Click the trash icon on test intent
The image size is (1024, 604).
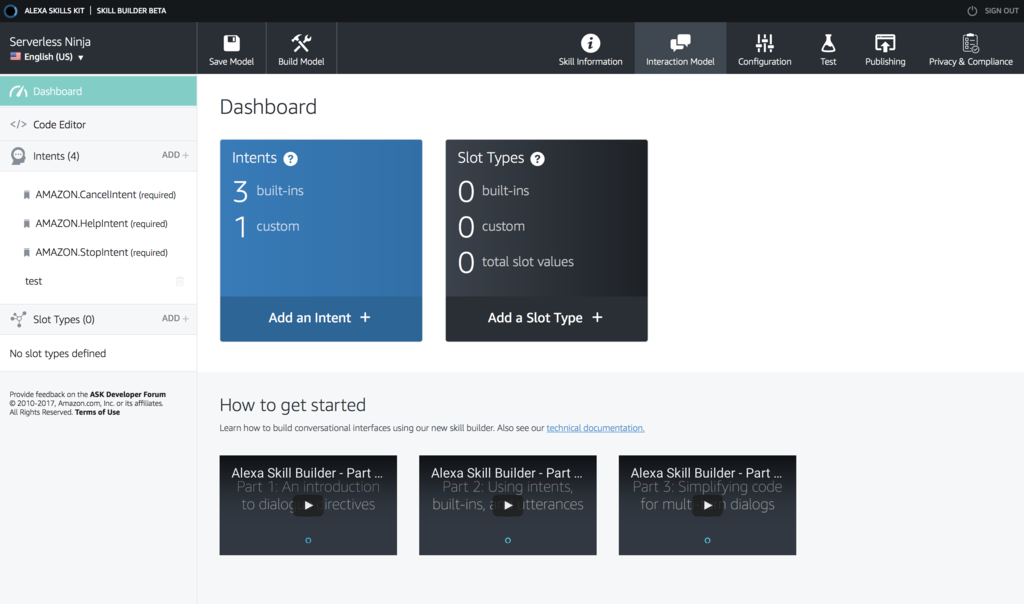(x=180, y=281)
